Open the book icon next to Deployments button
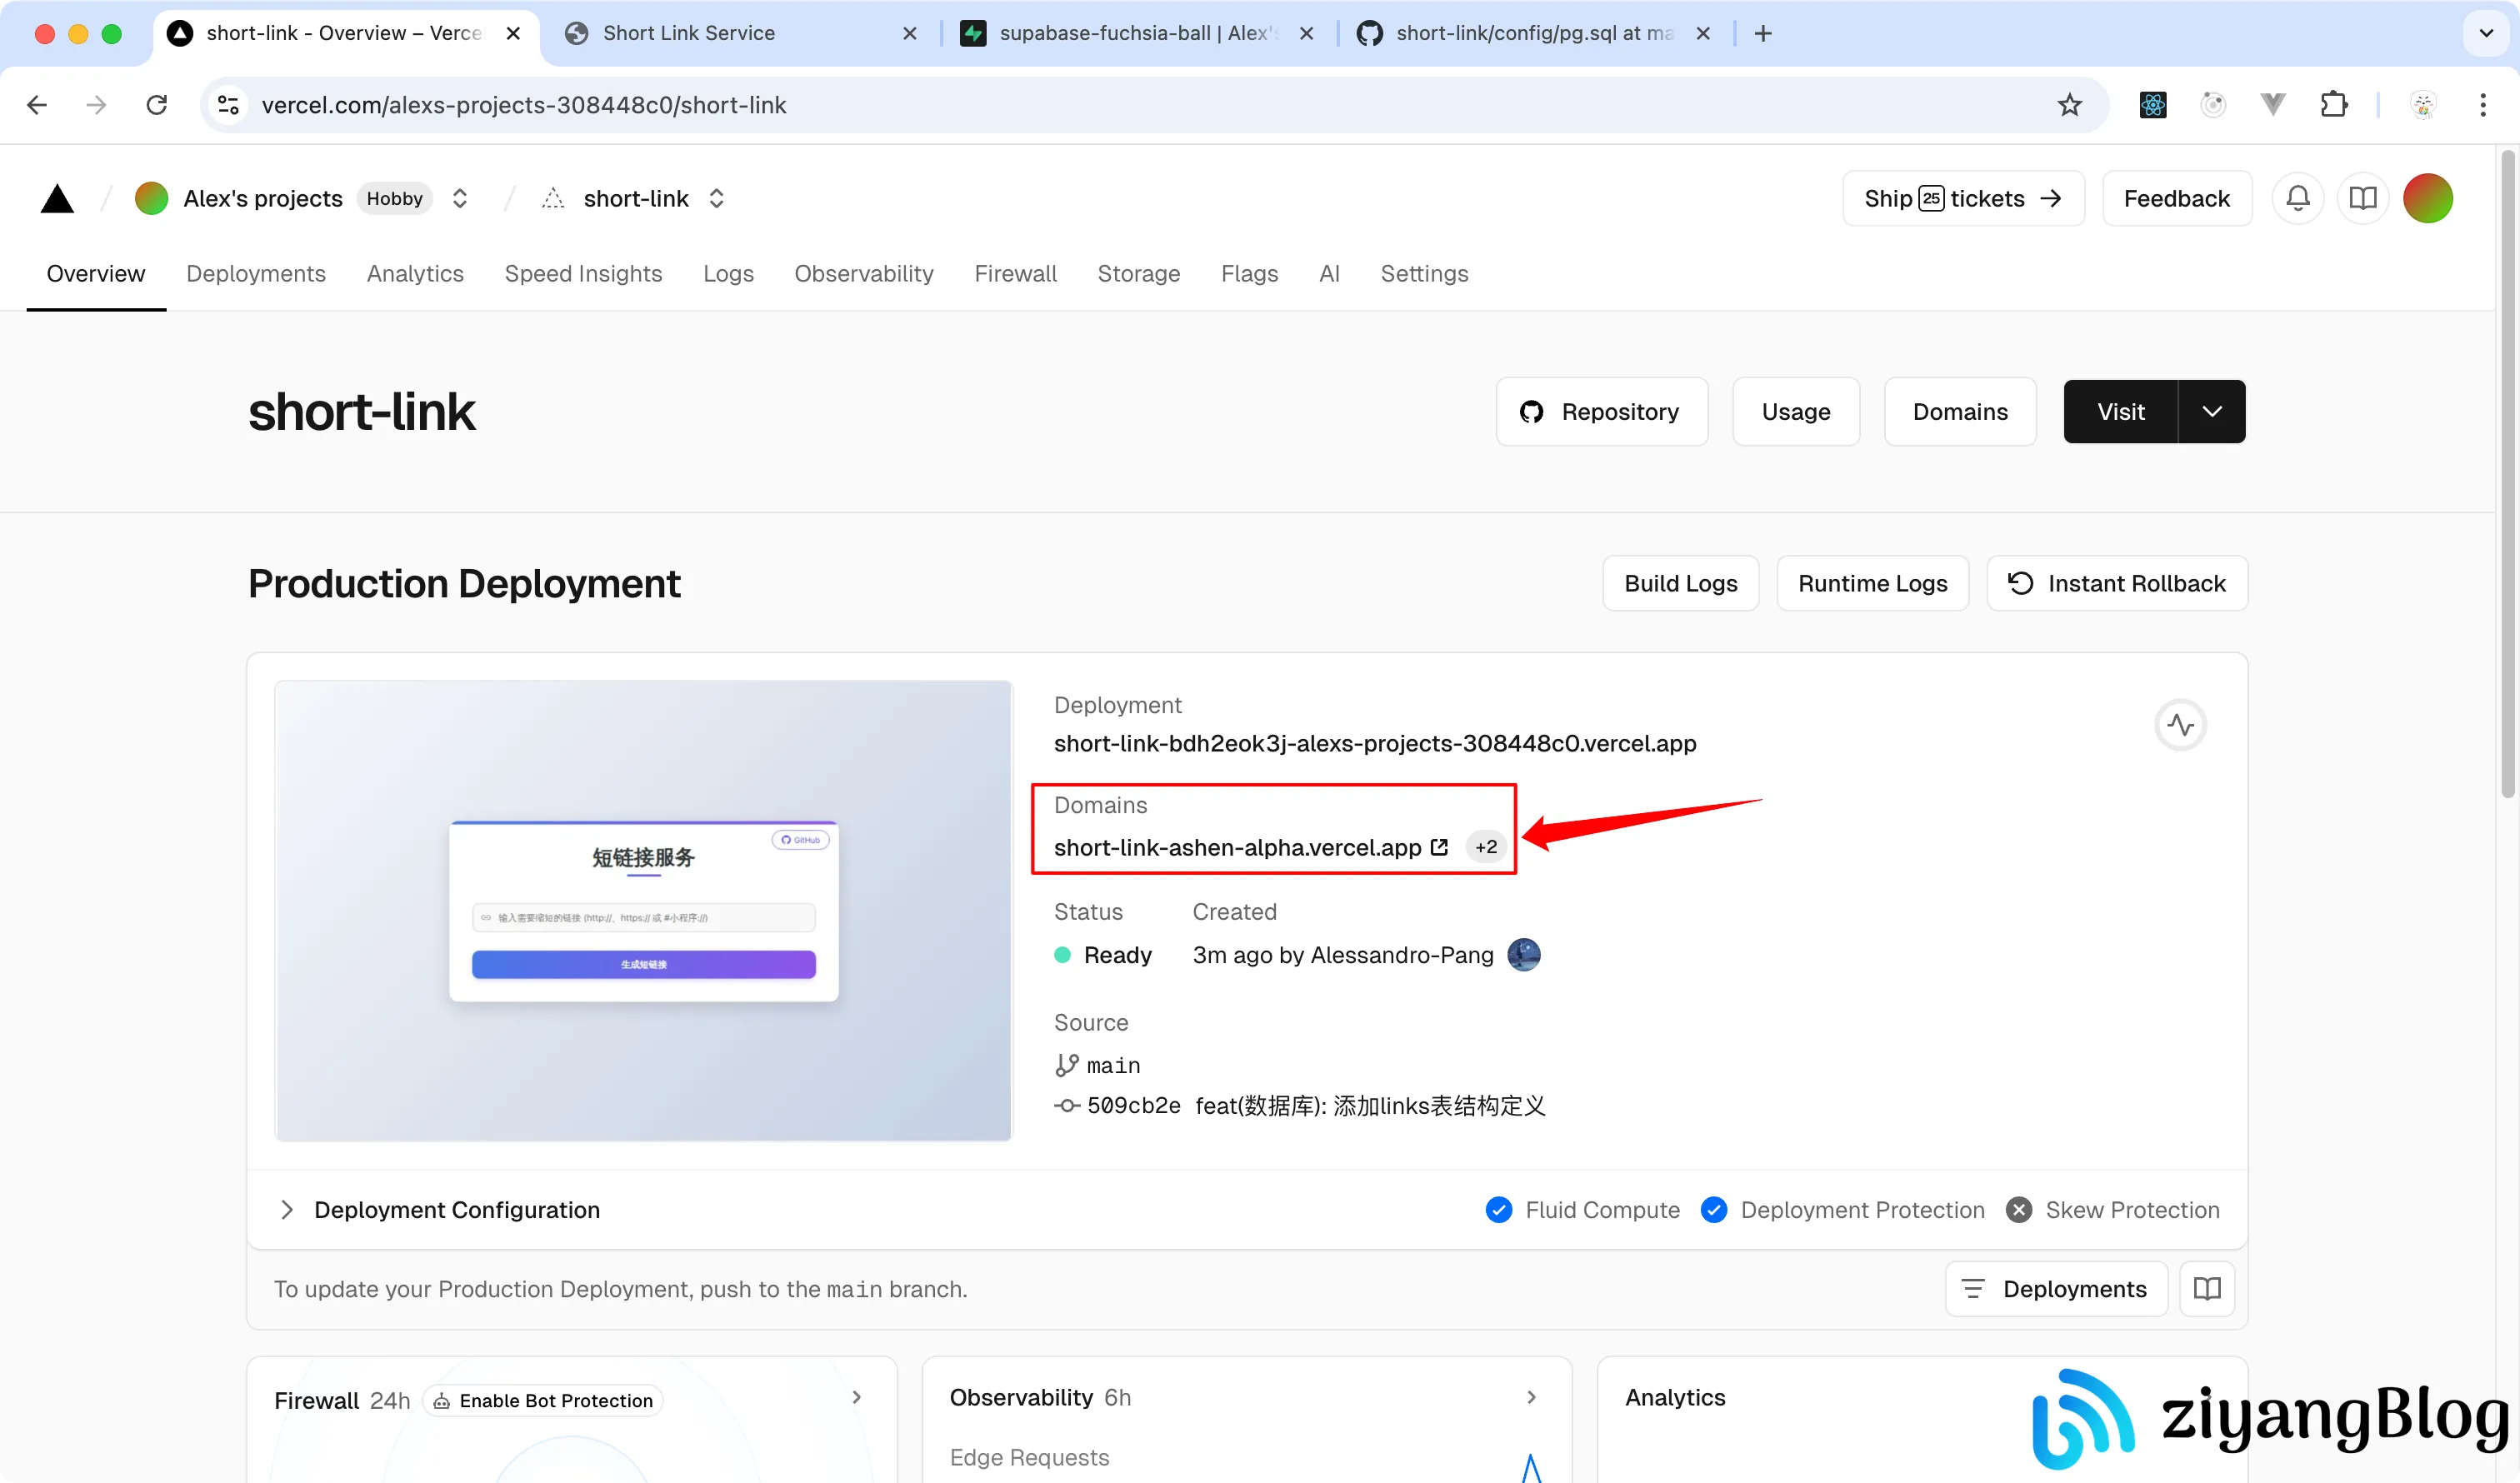This screenshot has height=1483, width=2520. point(2207,1289)
